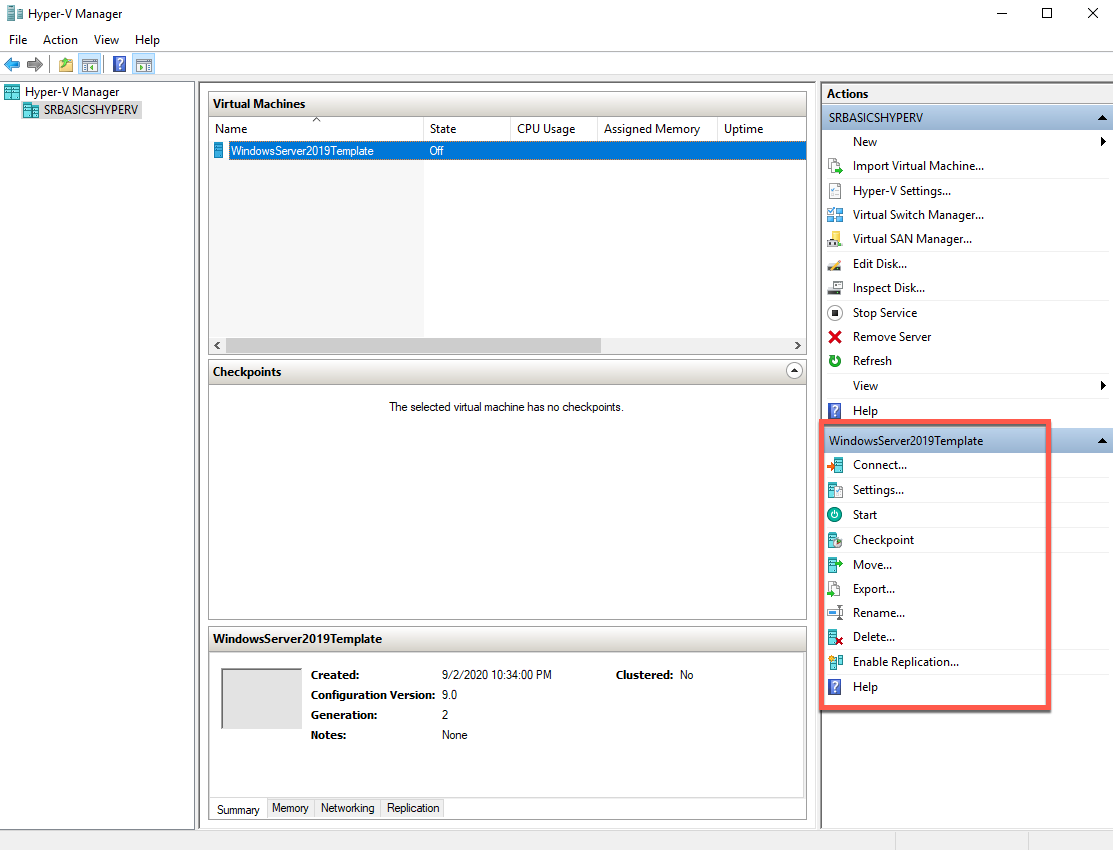1113x850 pixels.
Task: Open the File menu
Action: pyautogui.click(x=18, y=40)
